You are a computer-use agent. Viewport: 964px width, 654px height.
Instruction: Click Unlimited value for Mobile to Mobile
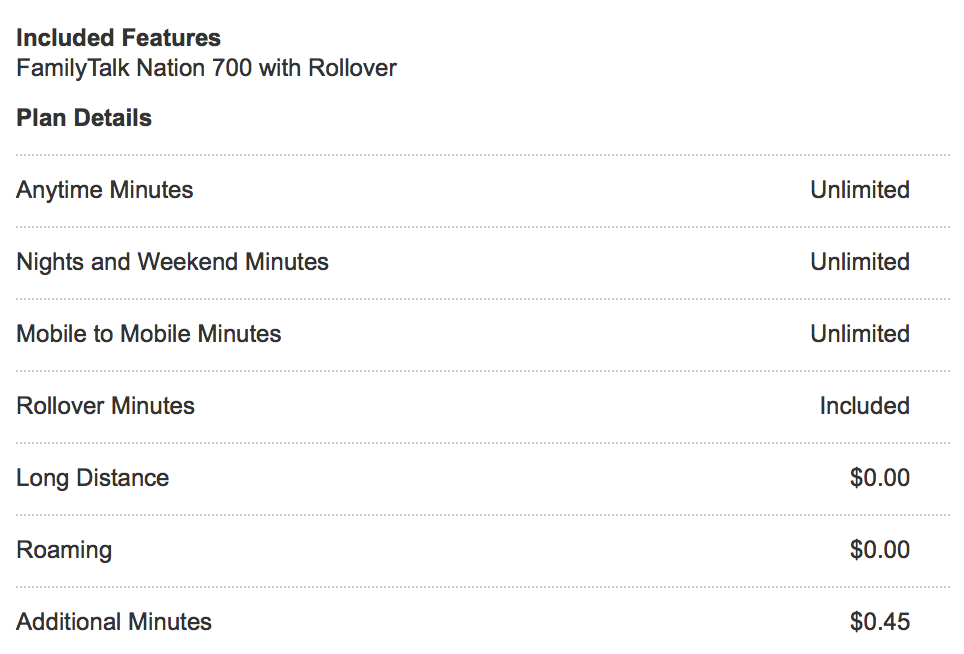coord(860,334)
